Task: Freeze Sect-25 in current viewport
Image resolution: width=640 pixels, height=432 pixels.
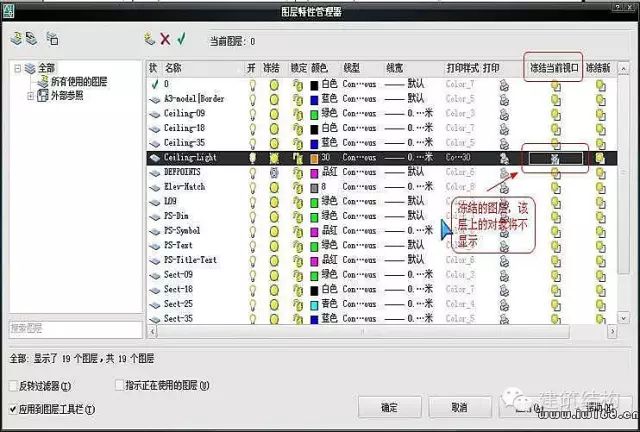Action: pos(556,305)
